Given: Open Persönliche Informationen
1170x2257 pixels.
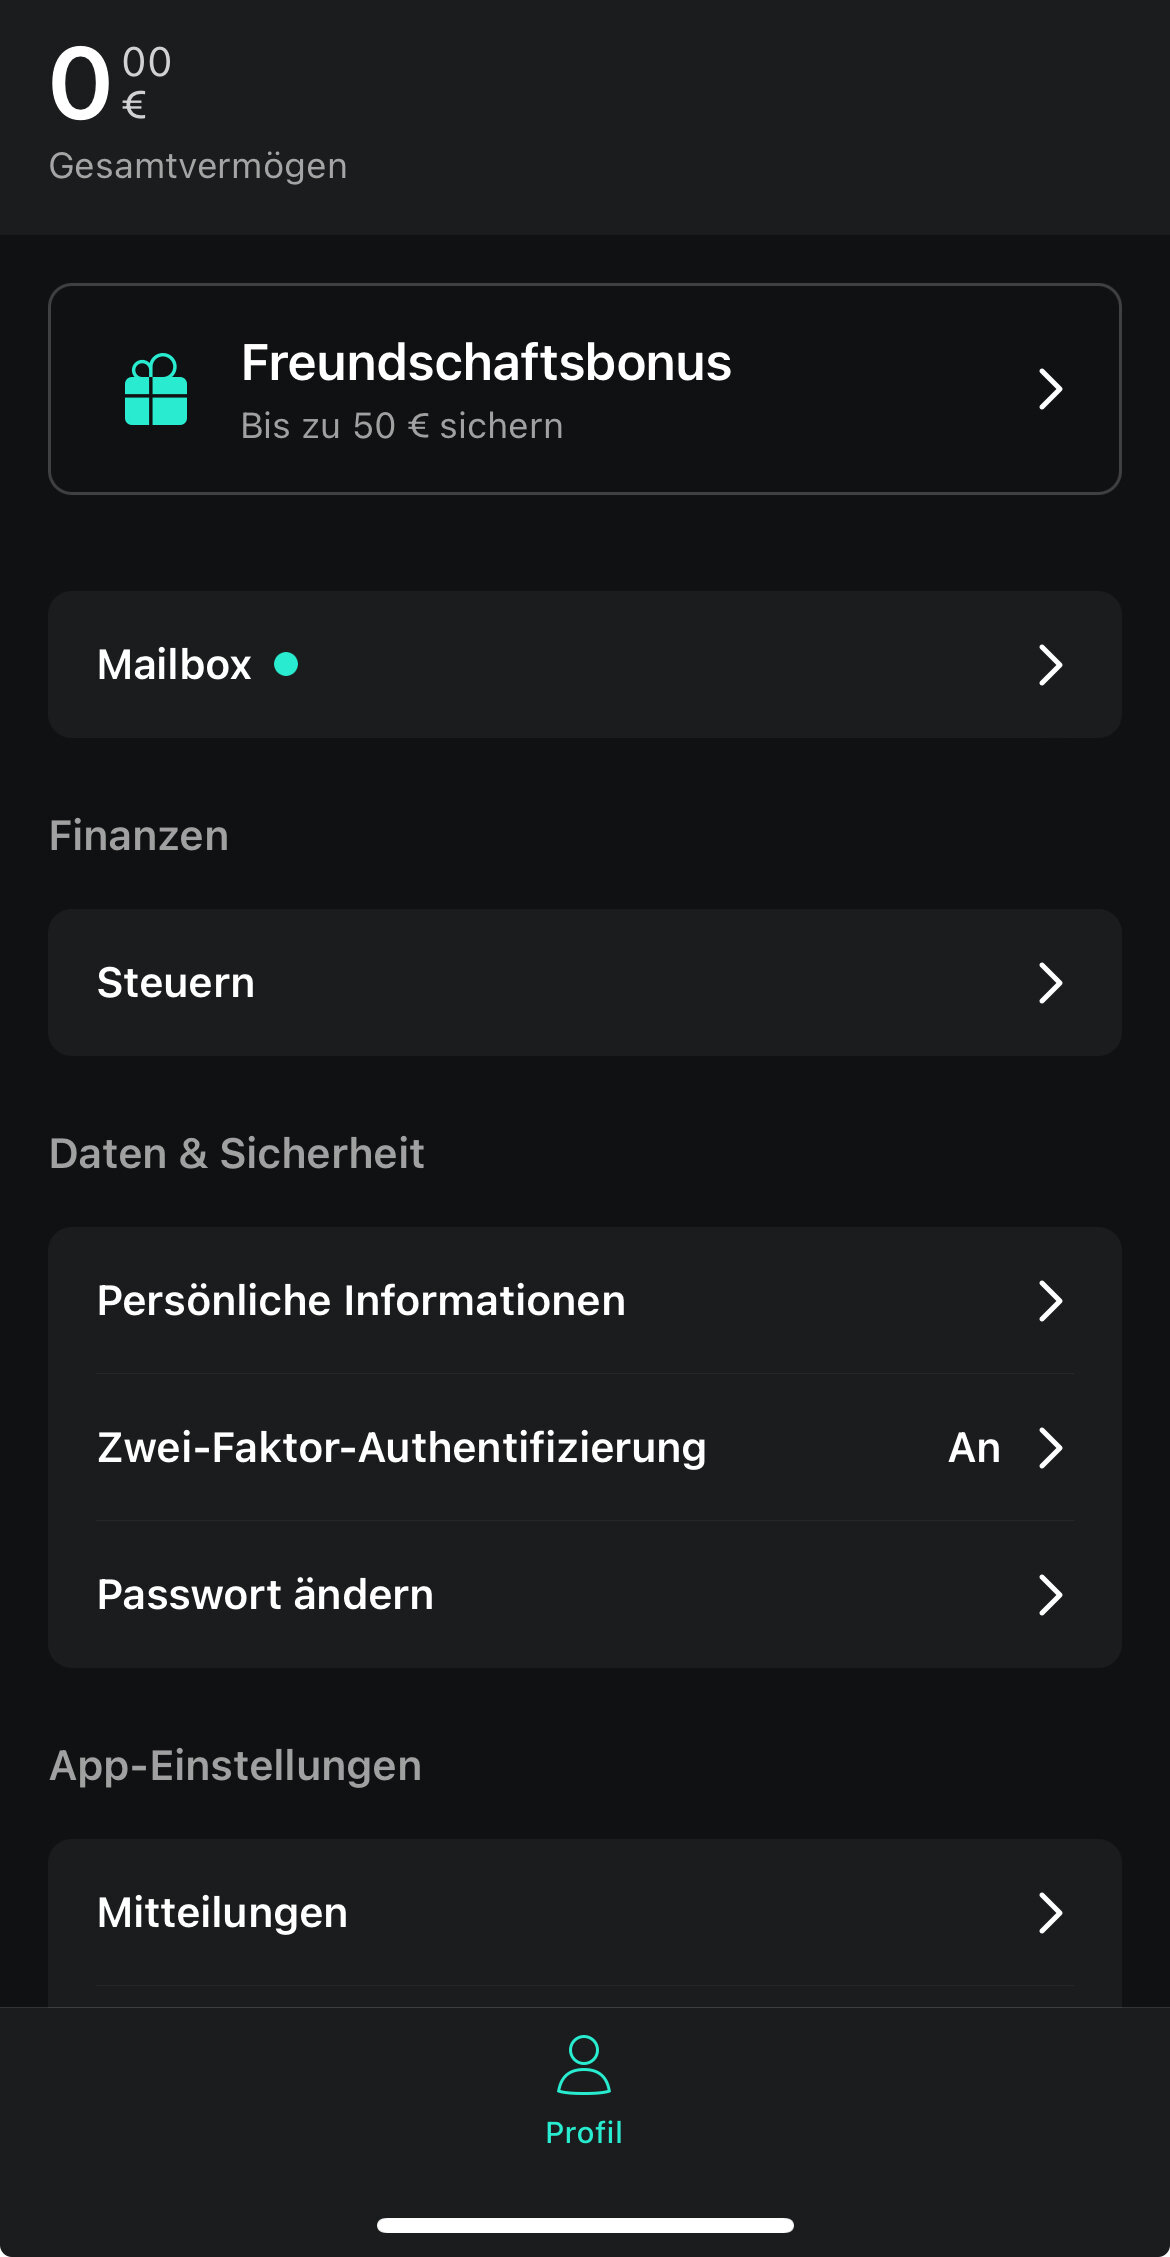Looking at the screenshot, I should (361, 1301).
